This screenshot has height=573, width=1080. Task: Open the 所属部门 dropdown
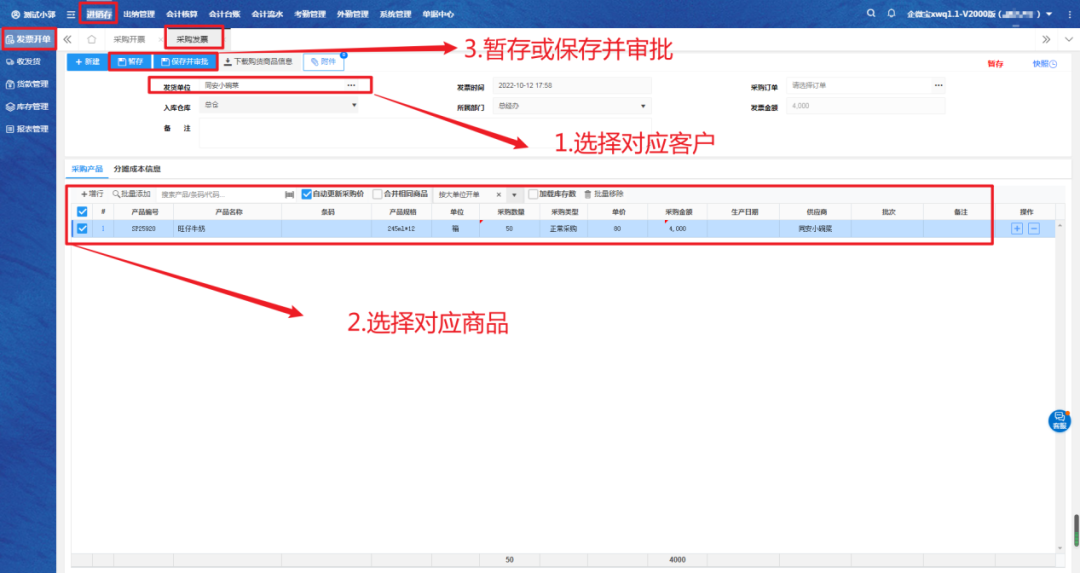pos(643,105)
